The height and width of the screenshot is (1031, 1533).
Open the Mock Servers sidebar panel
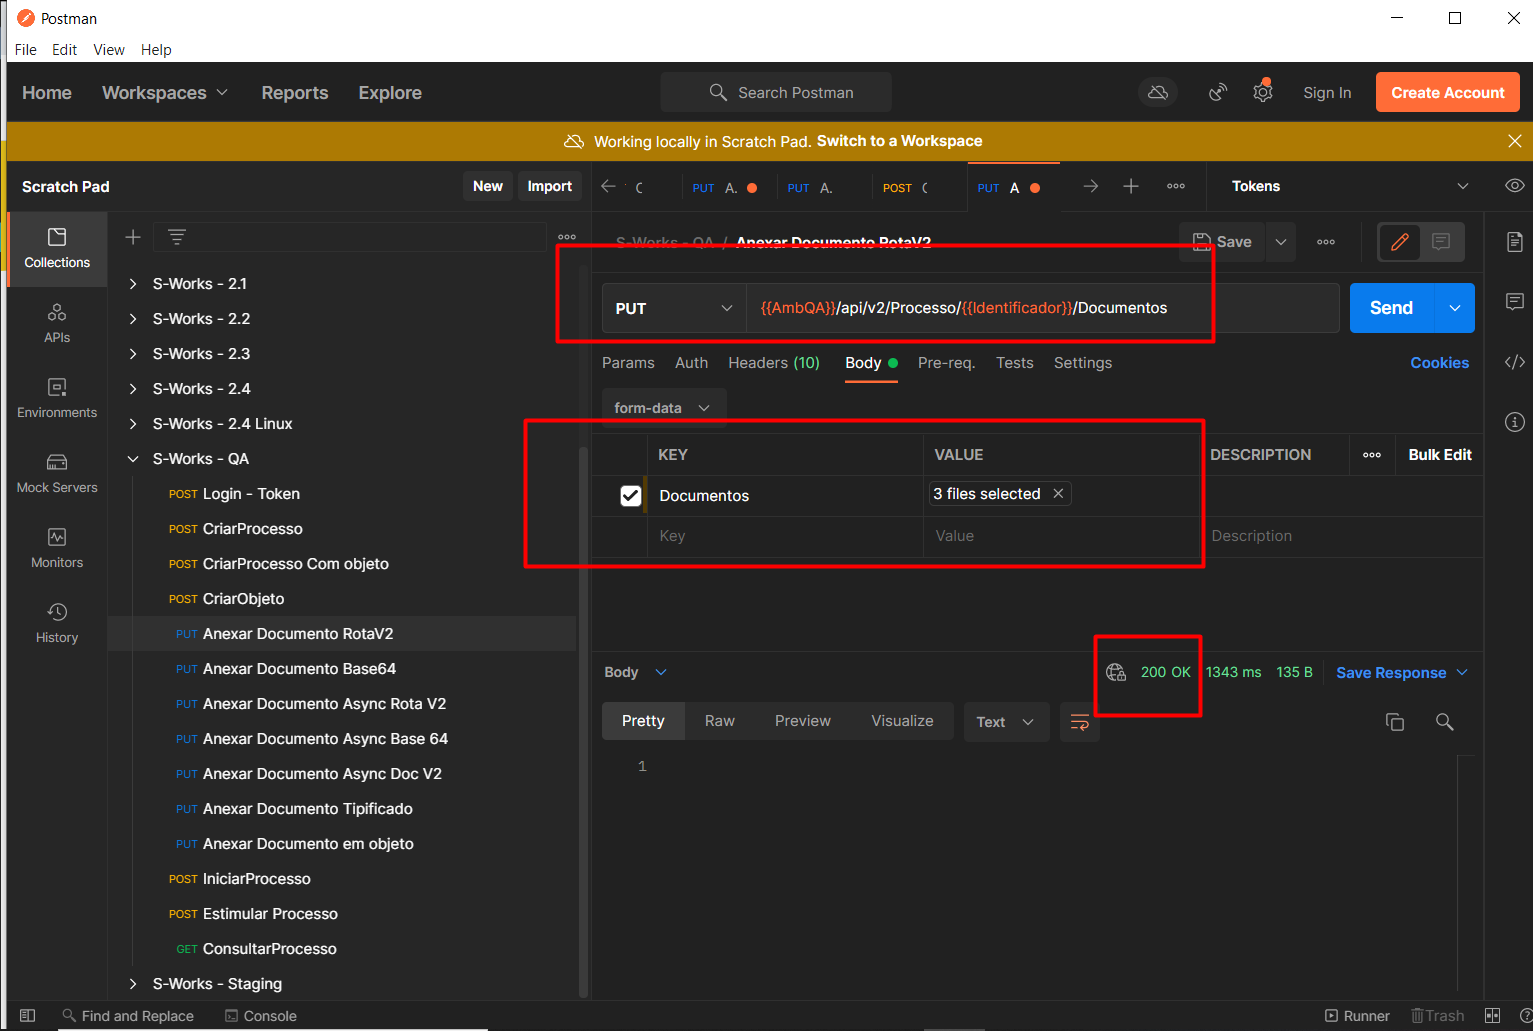point(57,474)
